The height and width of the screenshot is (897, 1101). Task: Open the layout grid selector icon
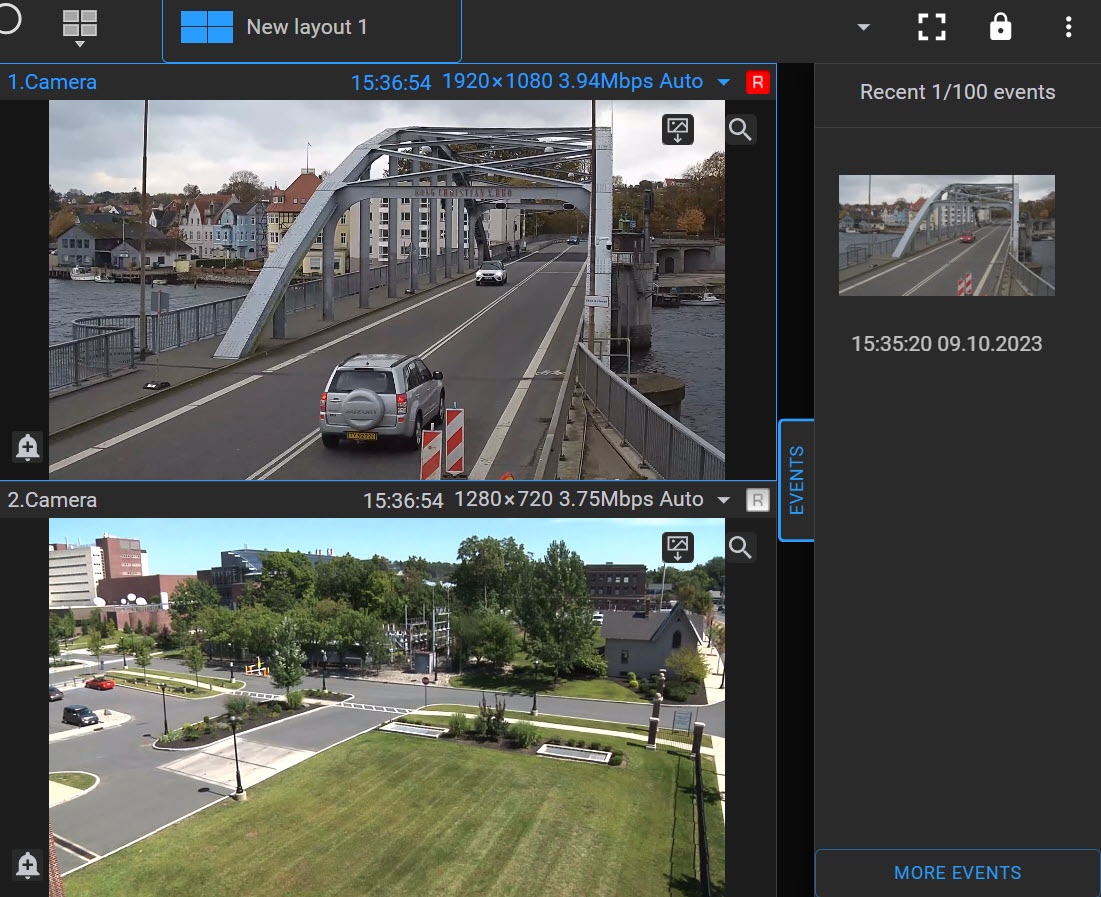tap(79, 27)
